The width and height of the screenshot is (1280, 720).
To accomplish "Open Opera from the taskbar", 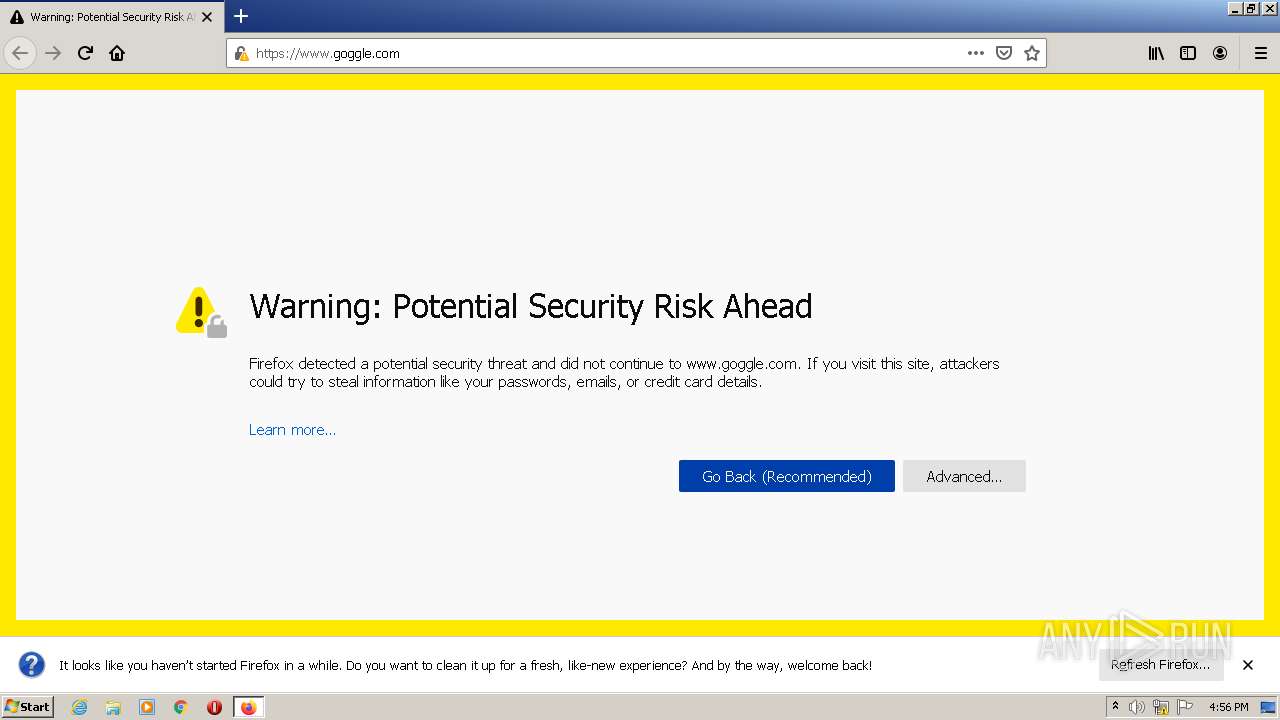I will (x=214, y=707).
